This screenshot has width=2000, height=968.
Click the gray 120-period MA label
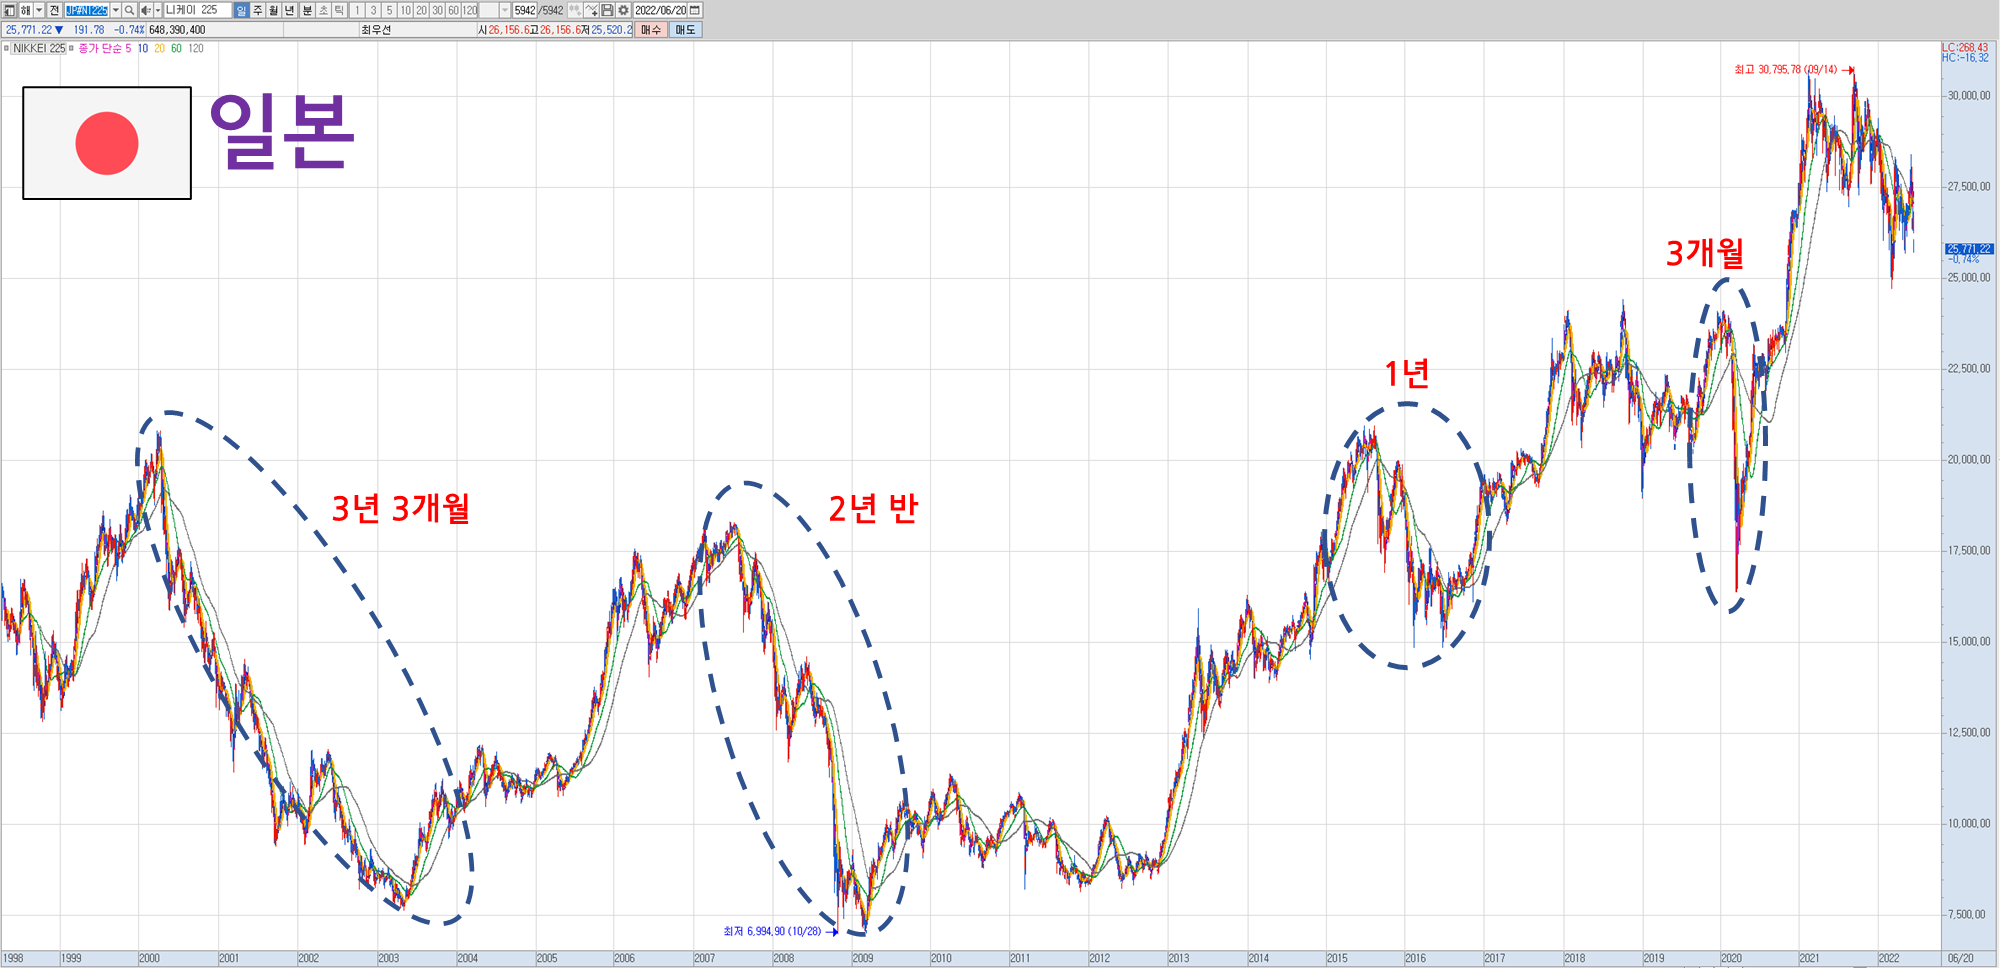click(196, 48)
